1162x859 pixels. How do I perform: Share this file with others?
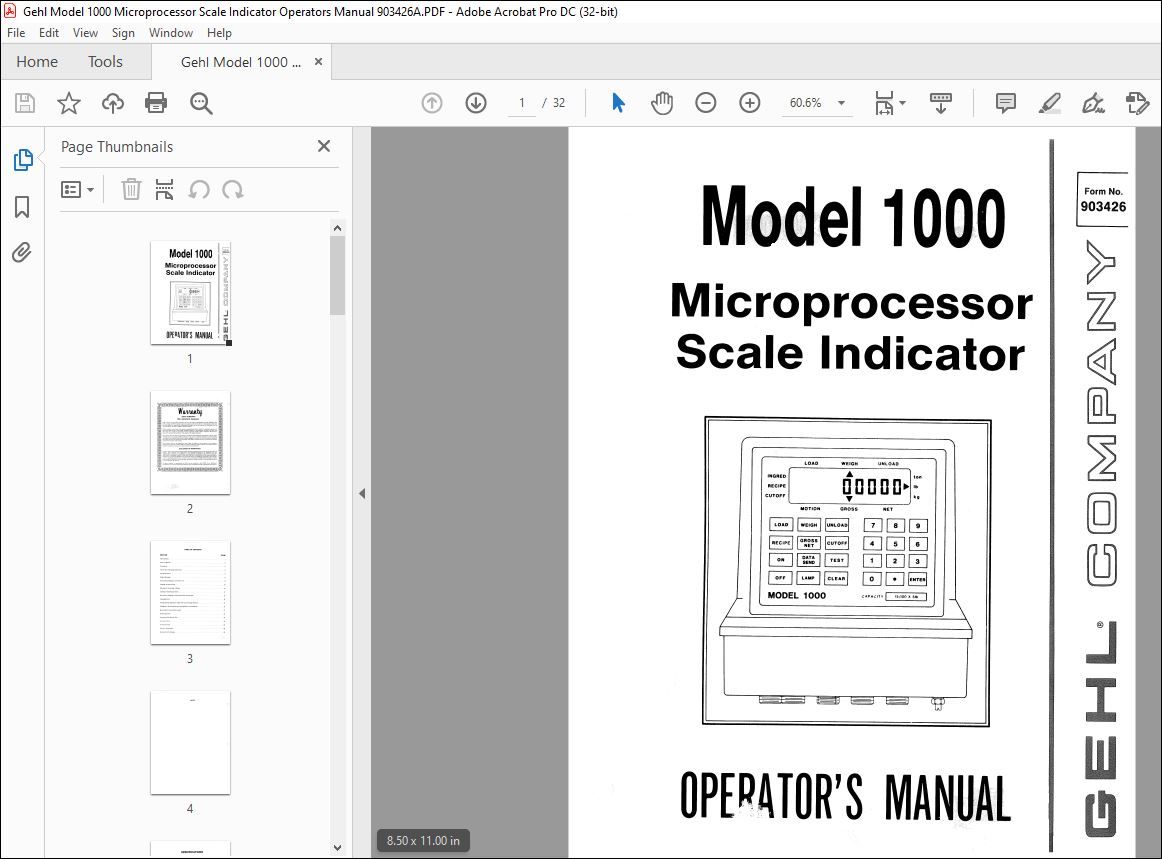click(112, 102)
